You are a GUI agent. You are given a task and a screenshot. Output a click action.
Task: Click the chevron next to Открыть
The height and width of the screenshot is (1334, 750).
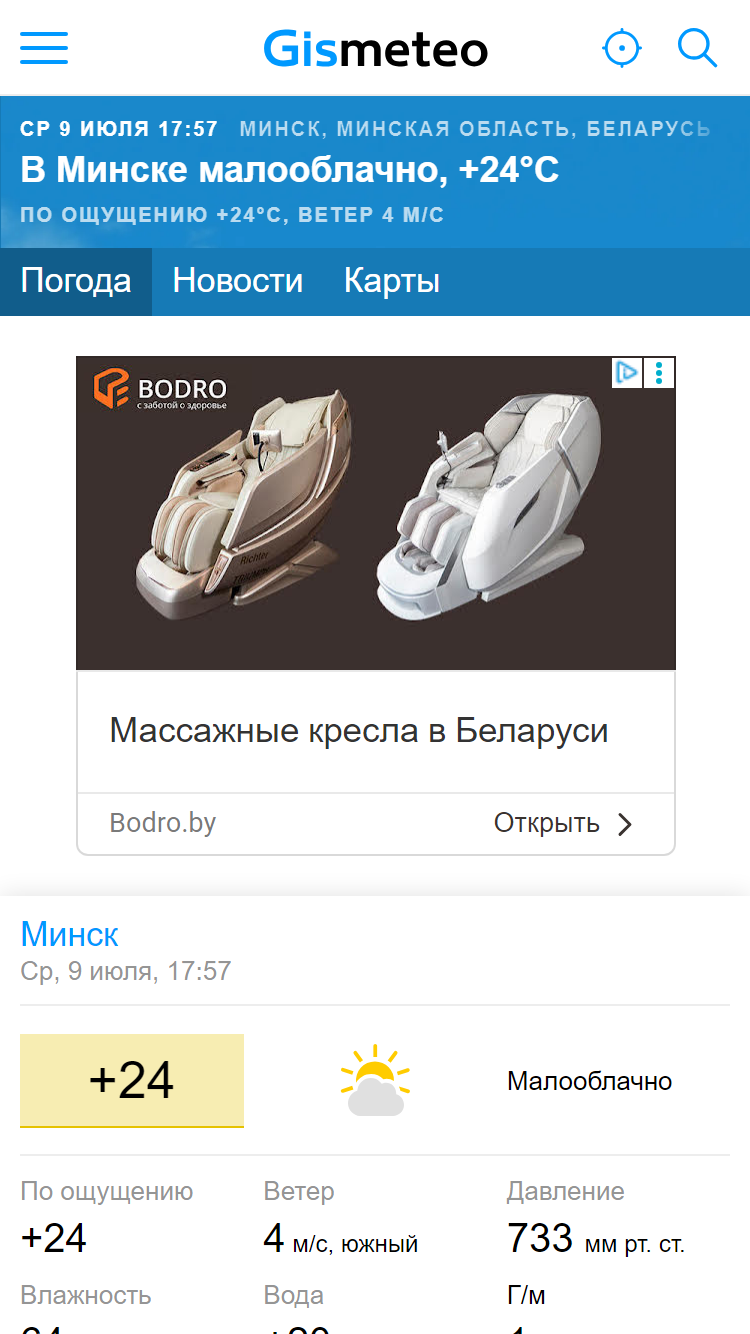[x=625, y=824]
